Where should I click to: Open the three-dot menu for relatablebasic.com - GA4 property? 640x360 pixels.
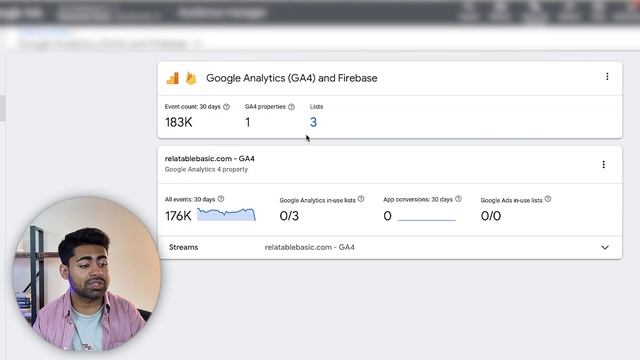tap(604, 164)
